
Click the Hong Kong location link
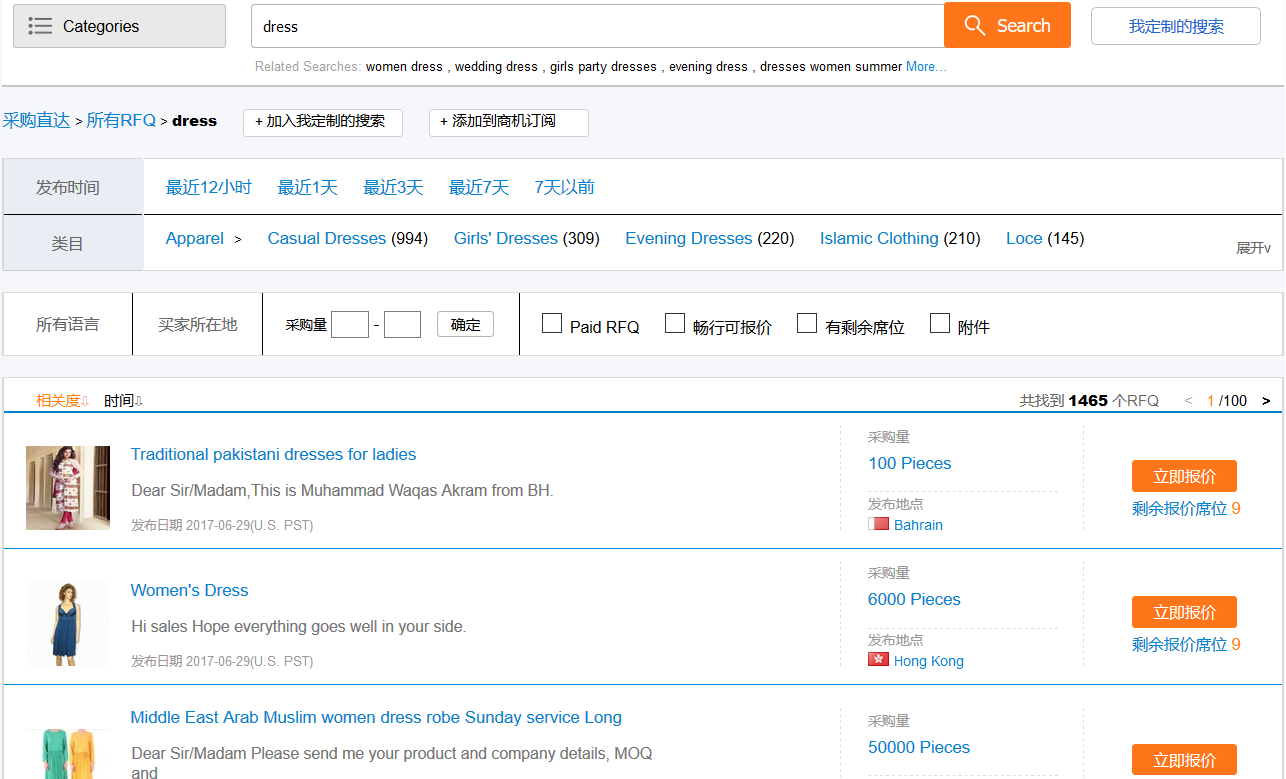tap(929, 661)
